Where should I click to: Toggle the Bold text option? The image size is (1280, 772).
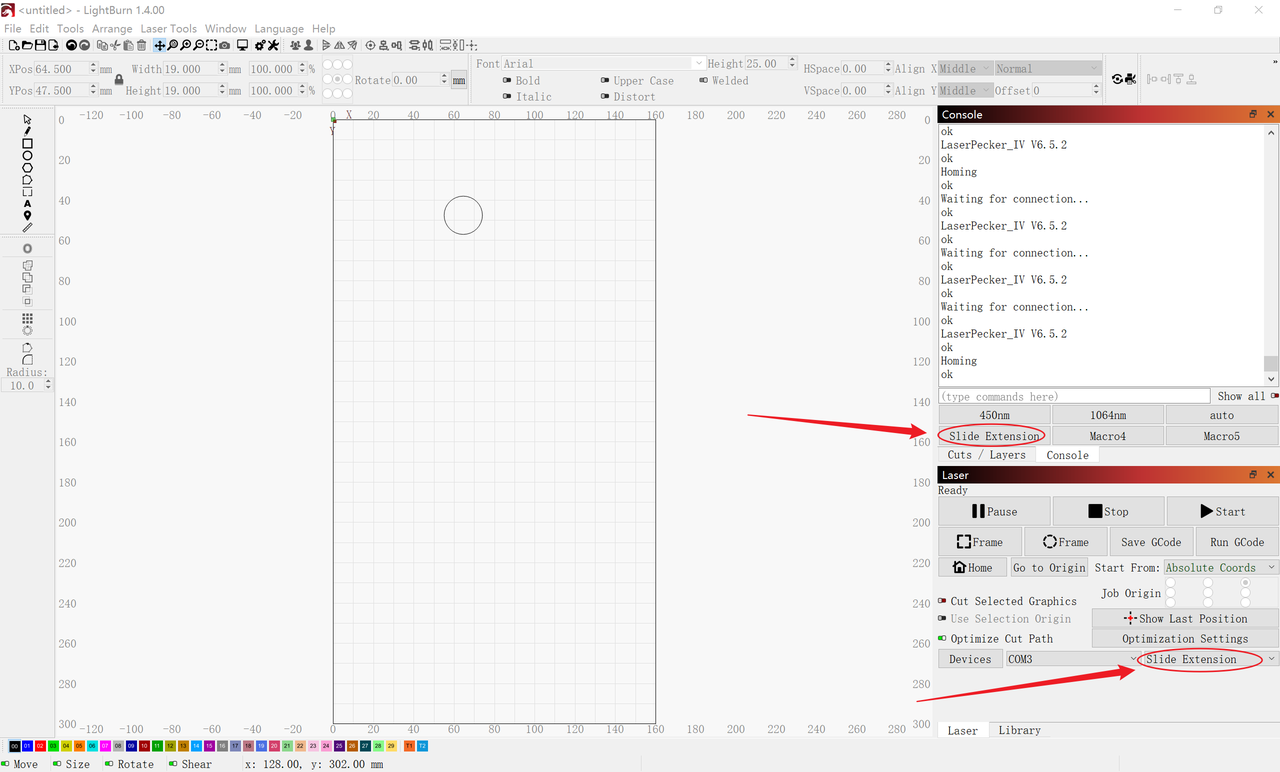pyautogui.click(x=508, y=81)
